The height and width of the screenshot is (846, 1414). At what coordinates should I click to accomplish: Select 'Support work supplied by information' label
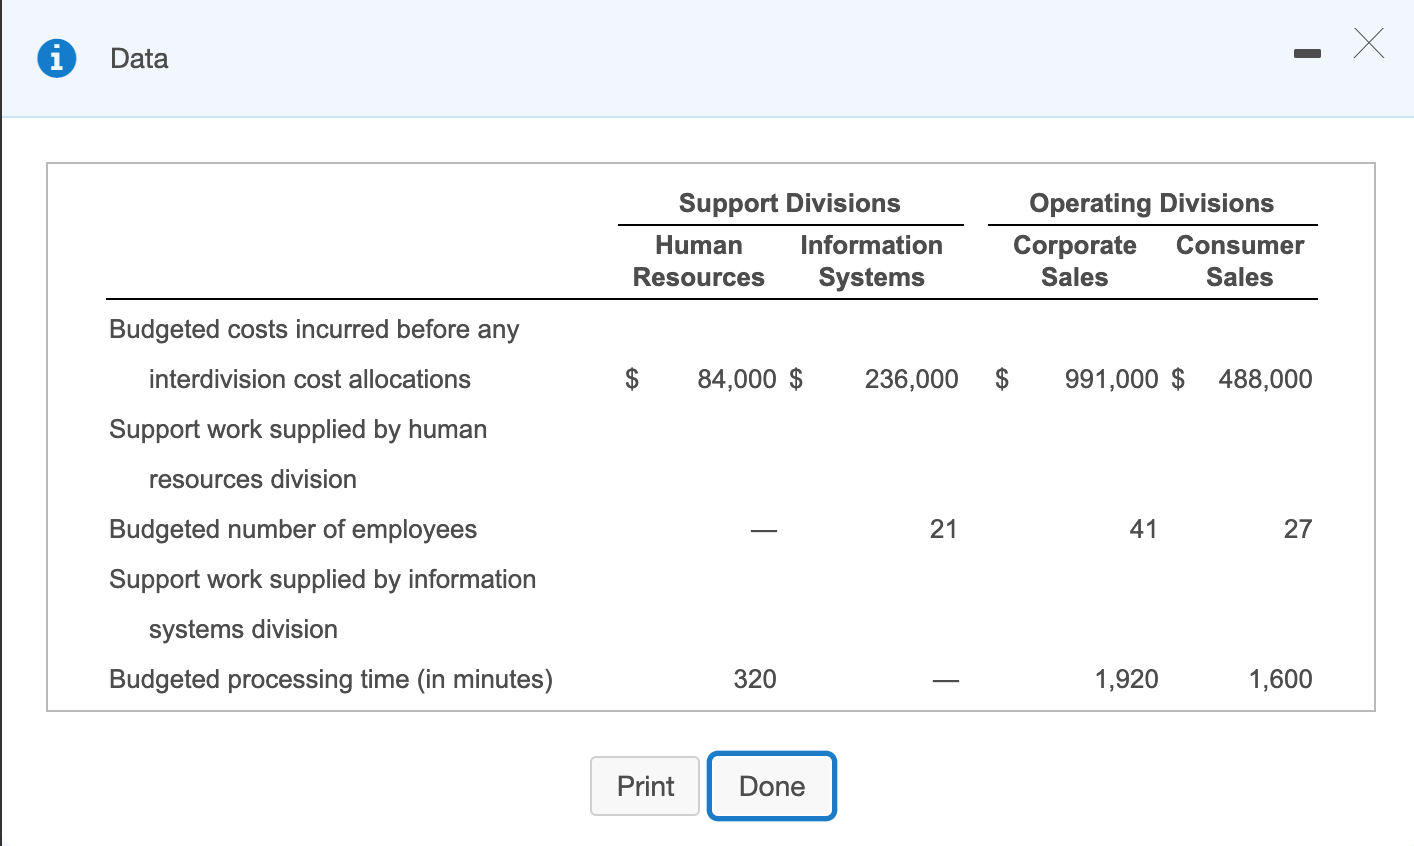tap(323, 580)
